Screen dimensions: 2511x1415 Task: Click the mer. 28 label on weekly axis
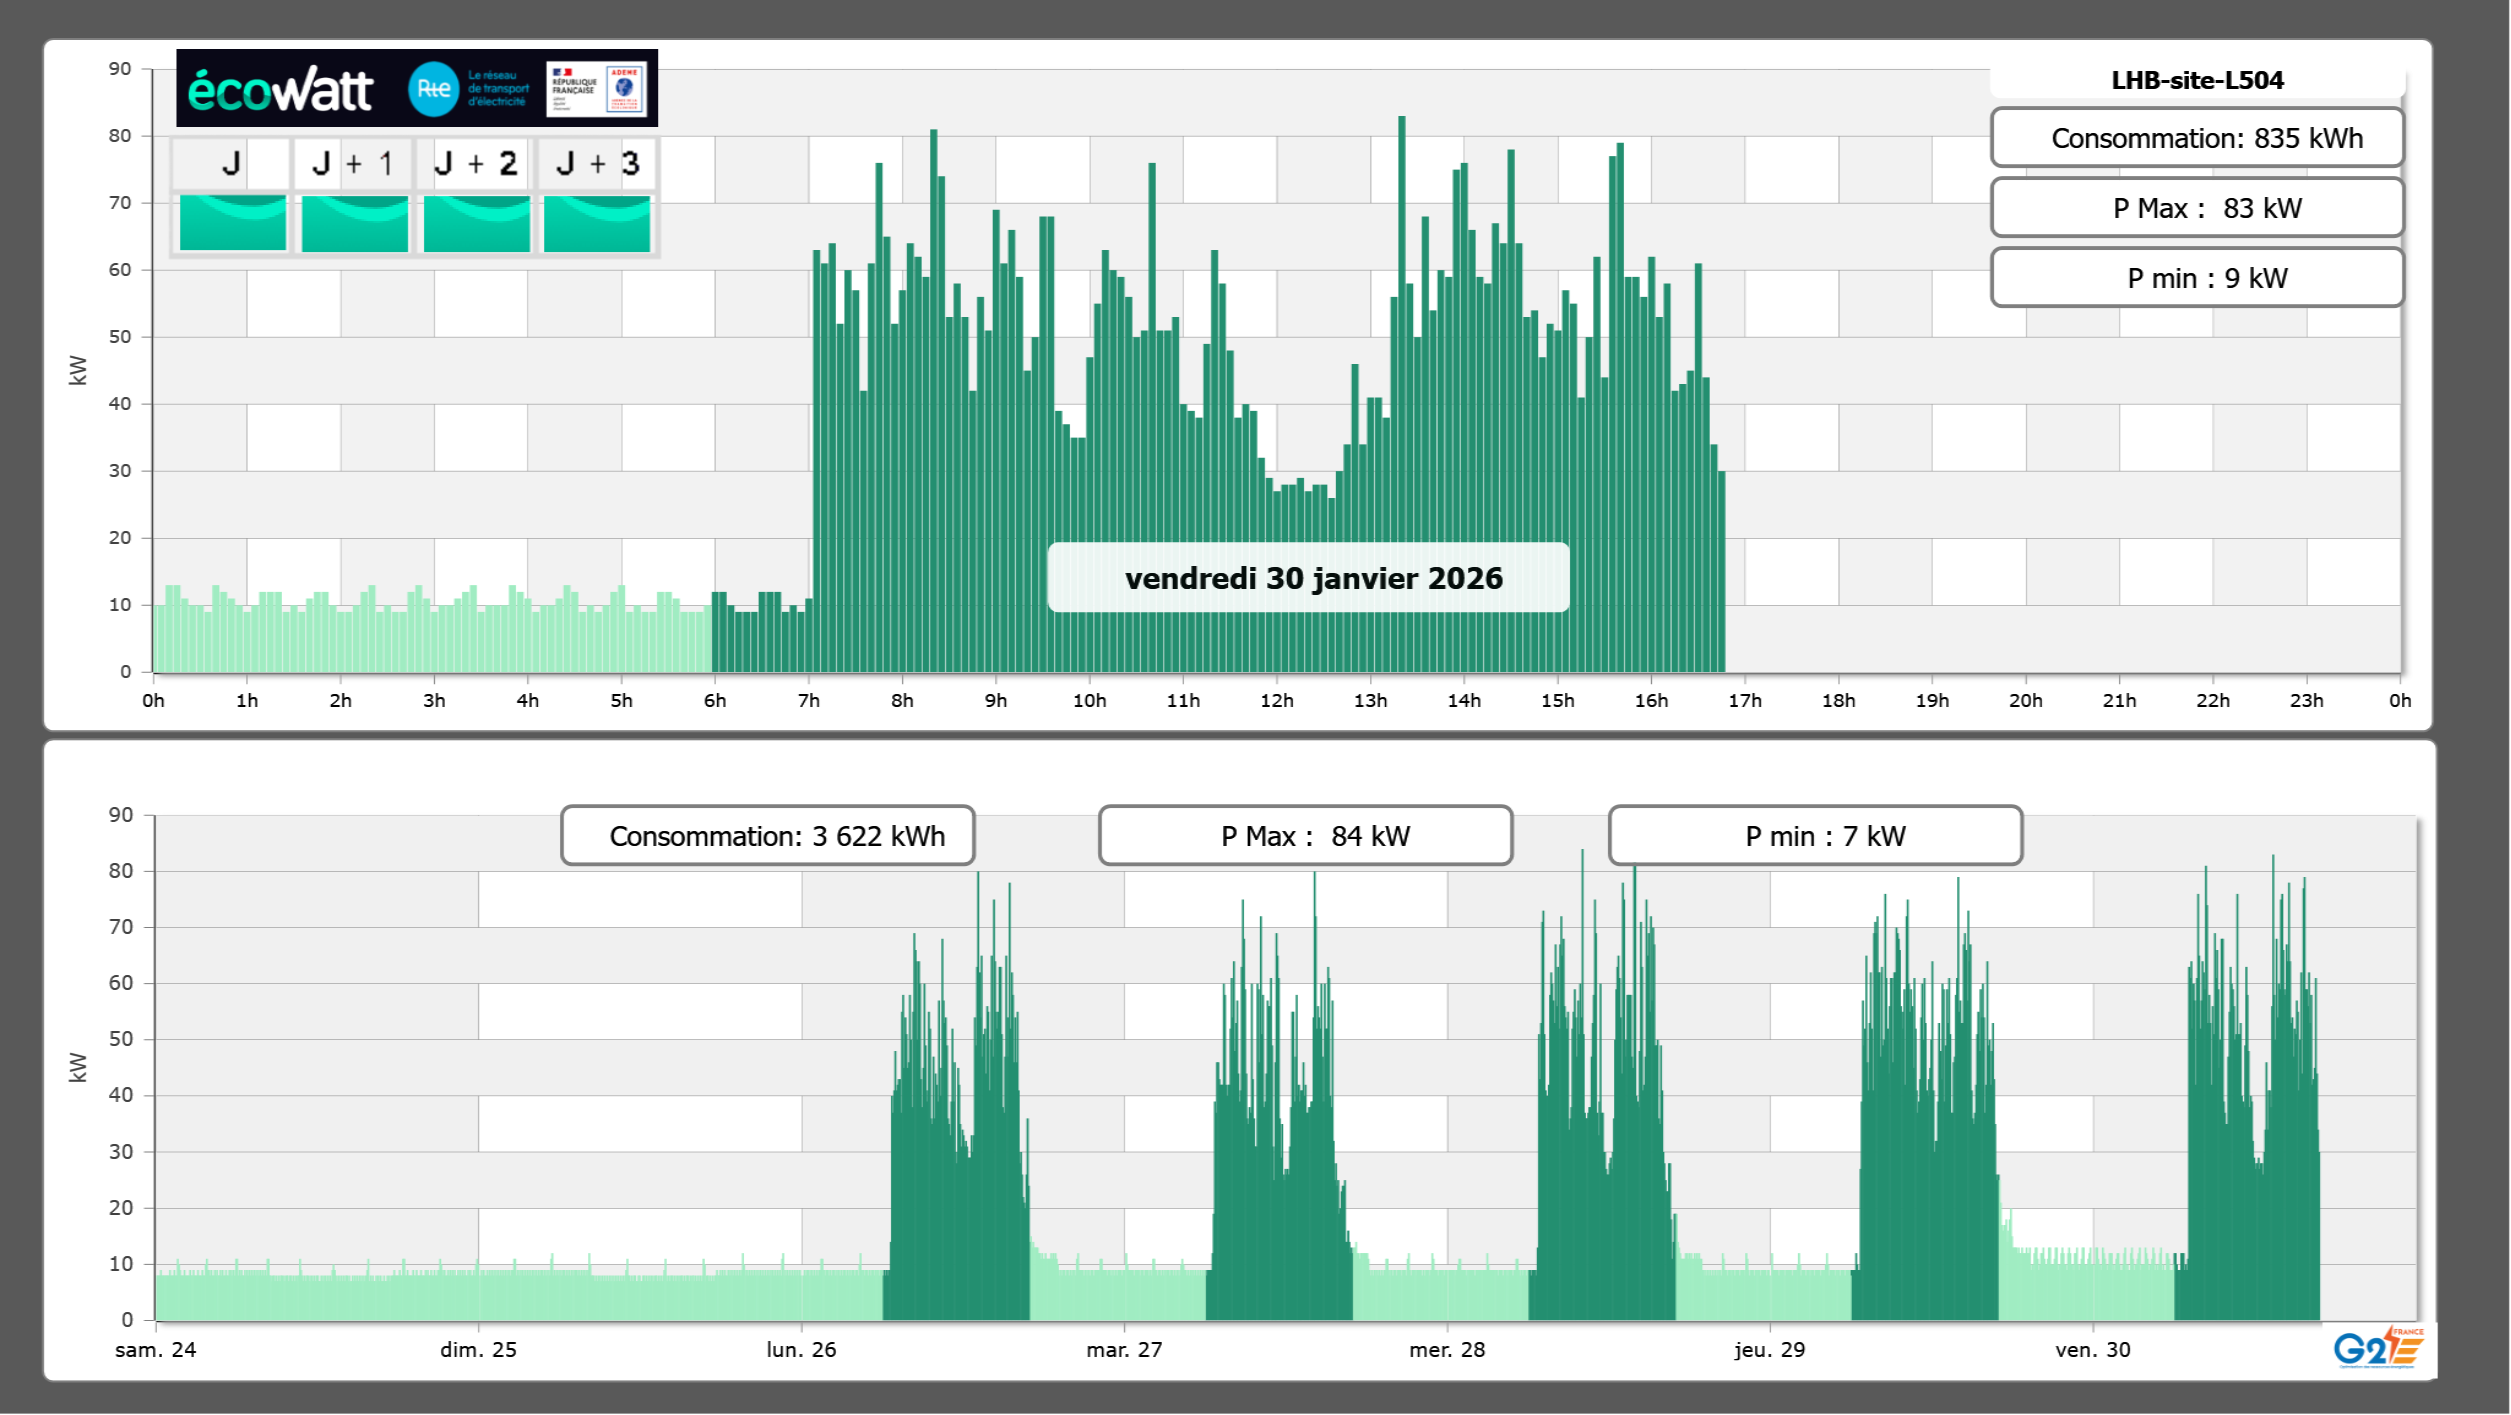click(x=1446, y=1349)
